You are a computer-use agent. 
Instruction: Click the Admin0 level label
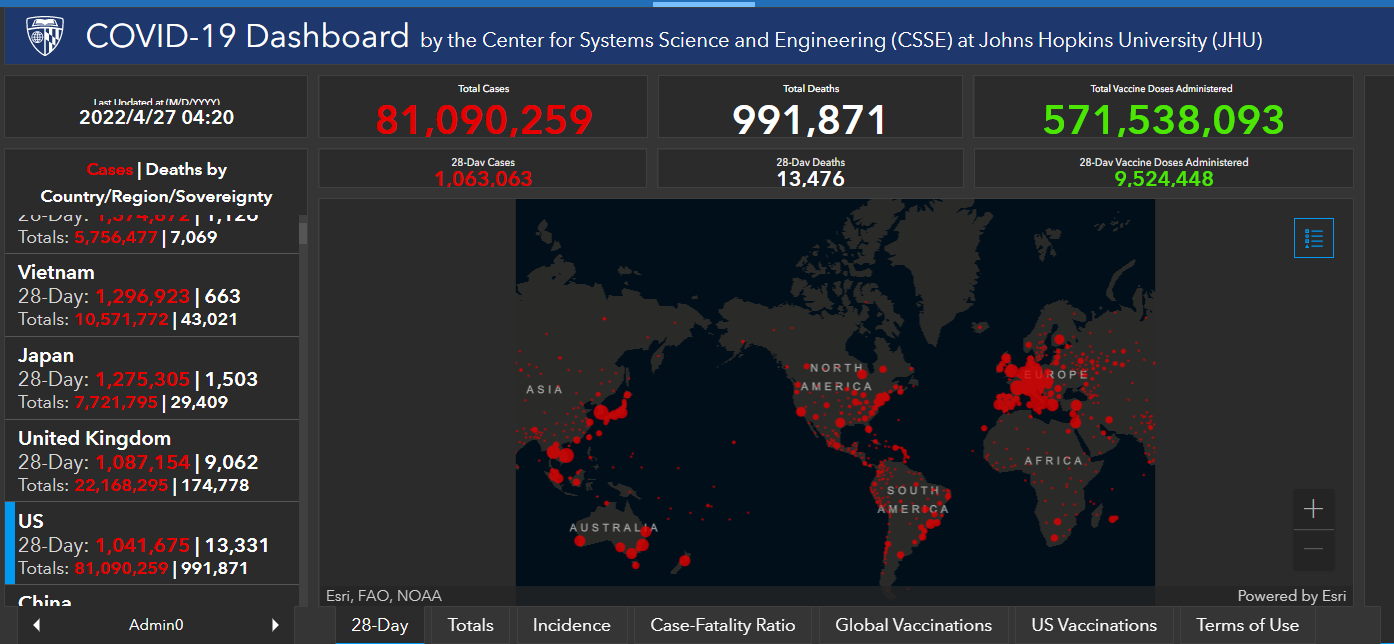point(156,625)
